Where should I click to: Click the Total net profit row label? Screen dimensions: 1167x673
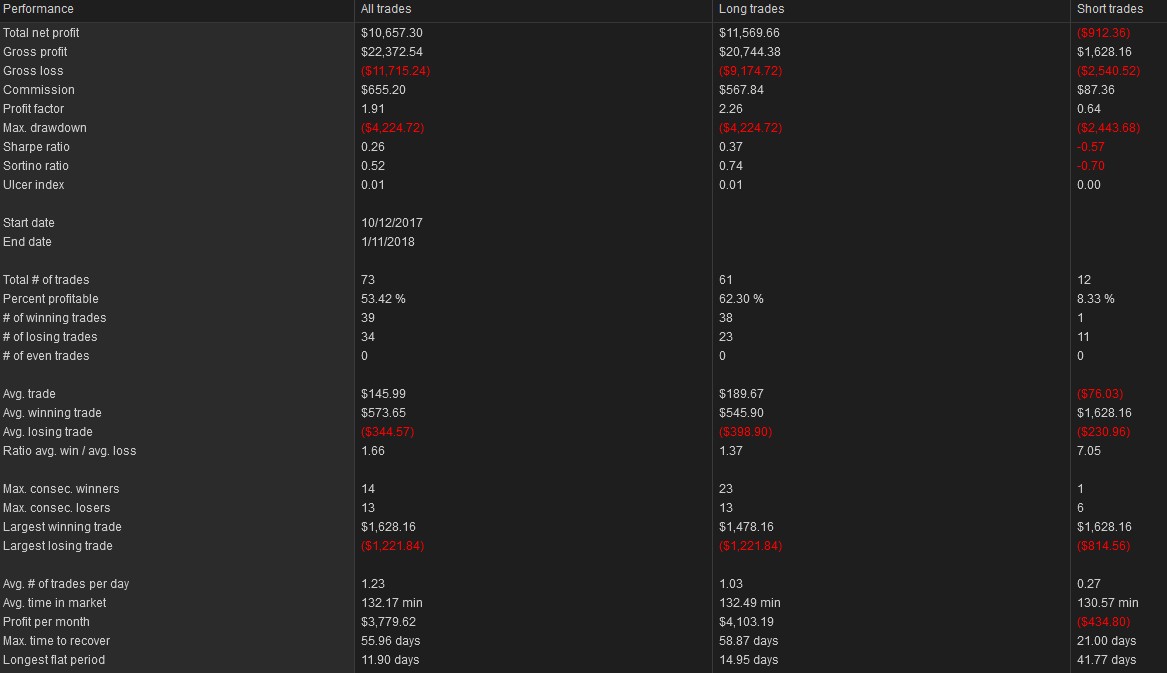(x=41, y=33)
